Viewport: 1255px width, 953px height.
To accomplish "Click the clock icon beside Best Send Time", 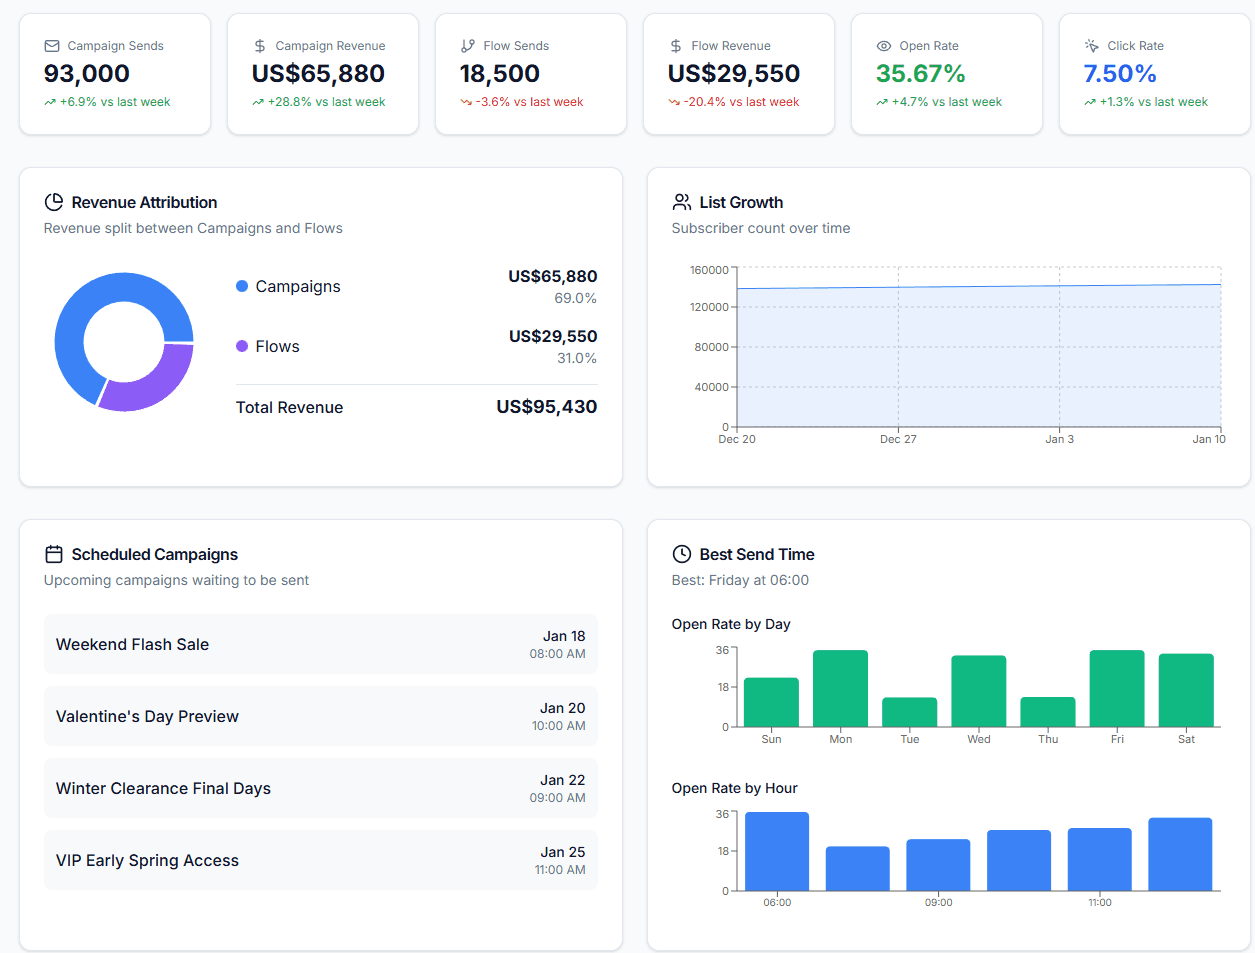I will click(x=682, y=553).
